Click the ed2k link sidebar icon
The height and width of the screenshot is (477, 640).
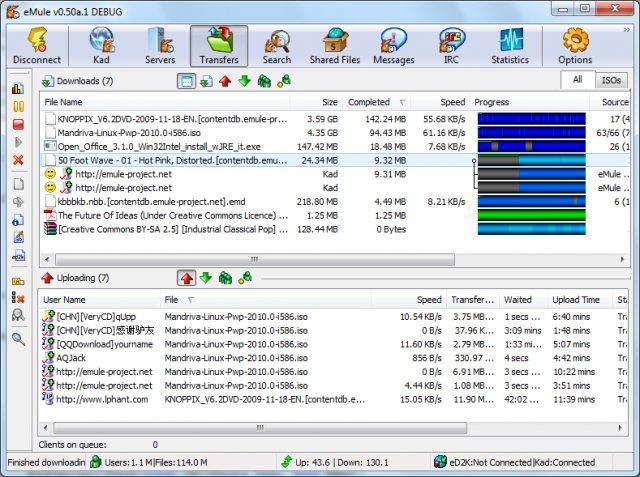(19, 256)
